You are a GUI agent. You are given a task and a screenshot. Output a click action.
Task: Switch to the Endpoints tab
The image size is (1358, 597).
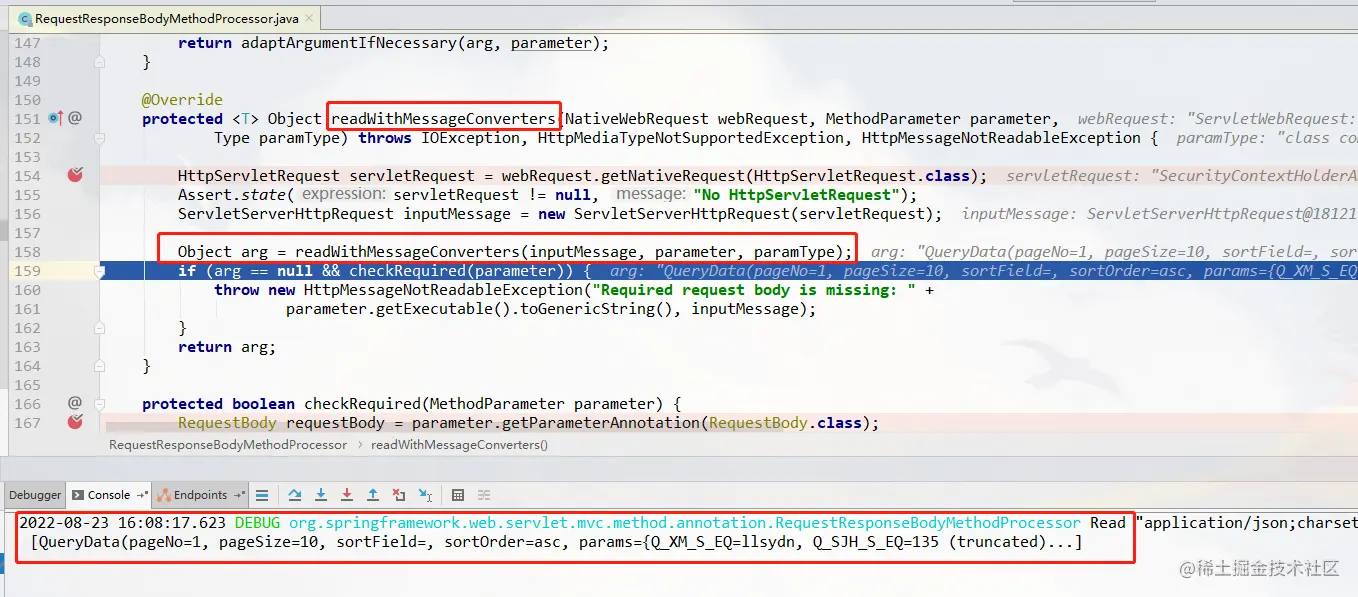(200, 495)
